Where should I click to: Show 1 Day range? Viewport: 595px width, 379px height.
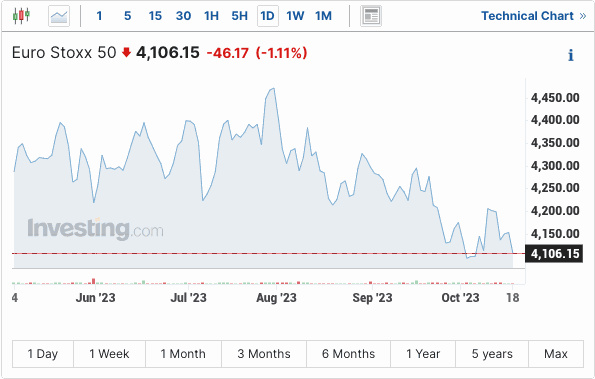pos(43,354)
